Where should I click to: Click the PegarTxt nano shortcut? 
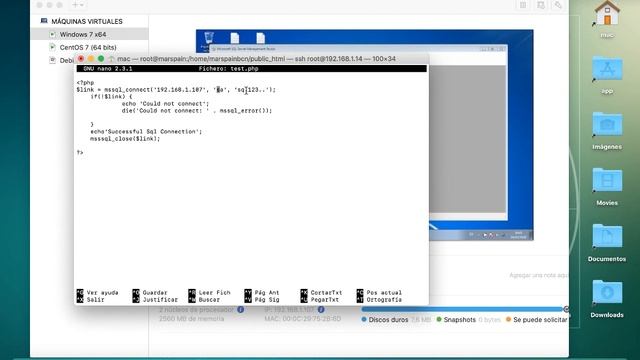pyautogui.click(x=320, y=300)
